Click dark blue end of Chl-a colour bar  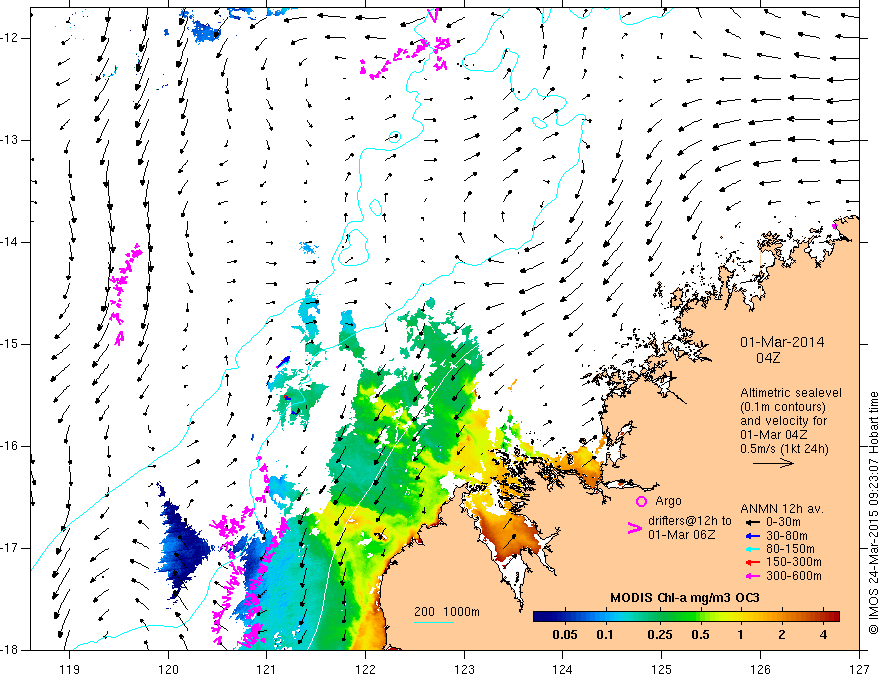tap(539, 616)
